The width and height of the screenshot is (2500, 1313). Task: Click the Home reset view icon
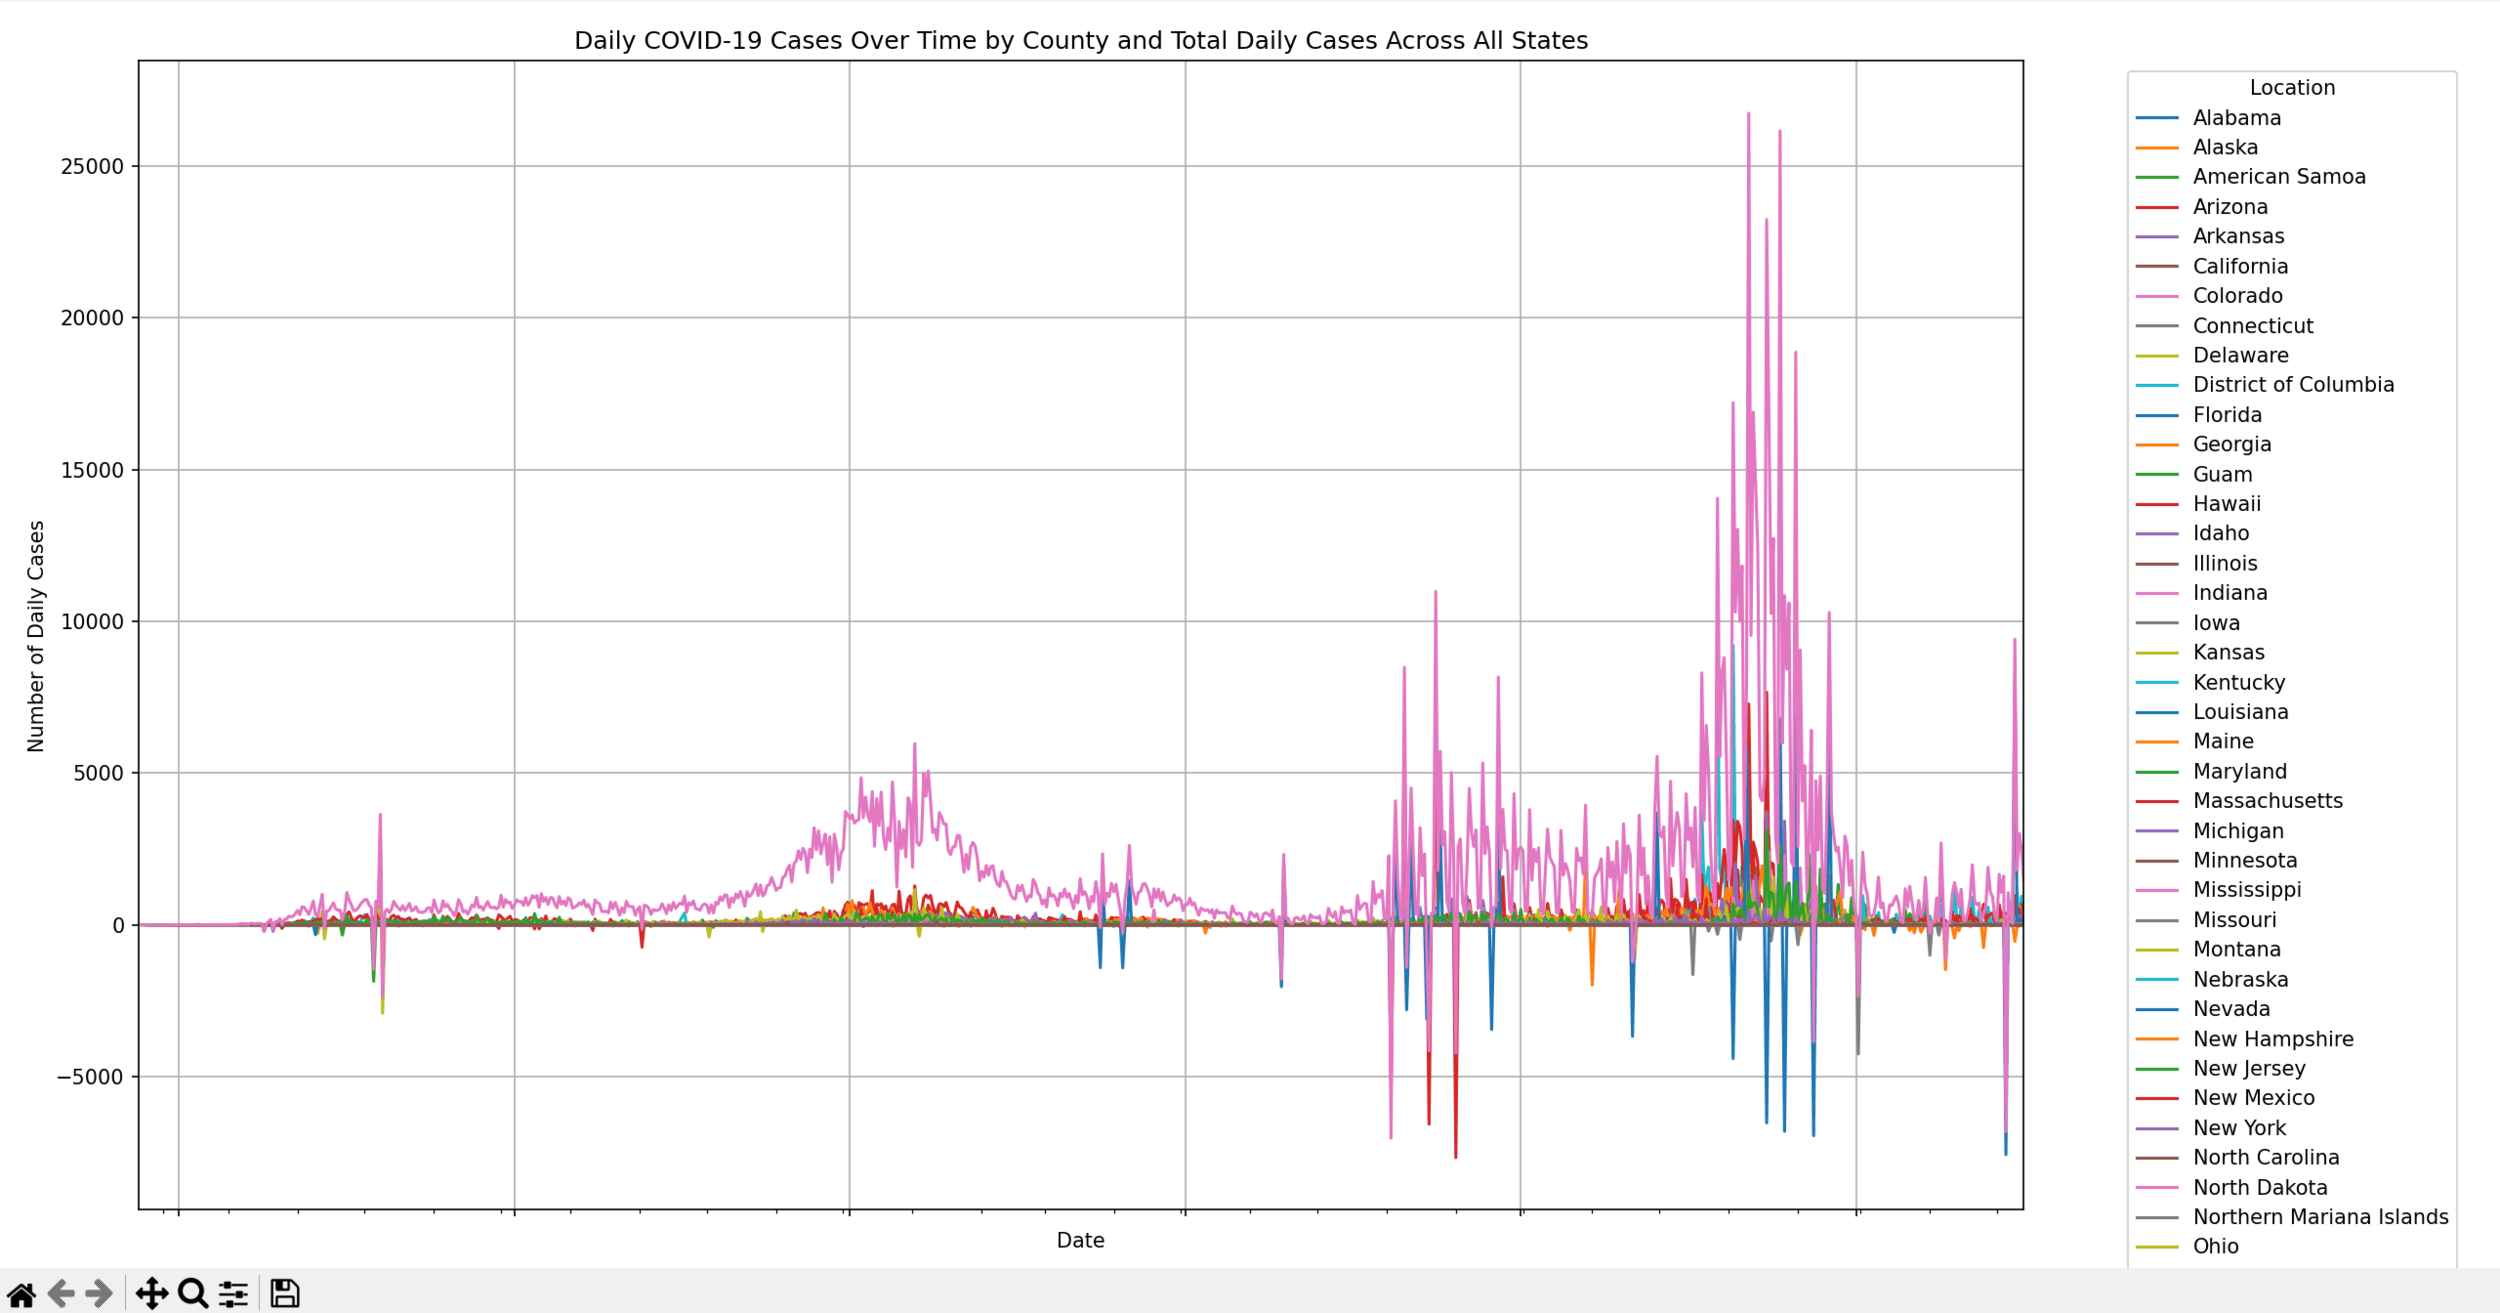(22, 1294)
